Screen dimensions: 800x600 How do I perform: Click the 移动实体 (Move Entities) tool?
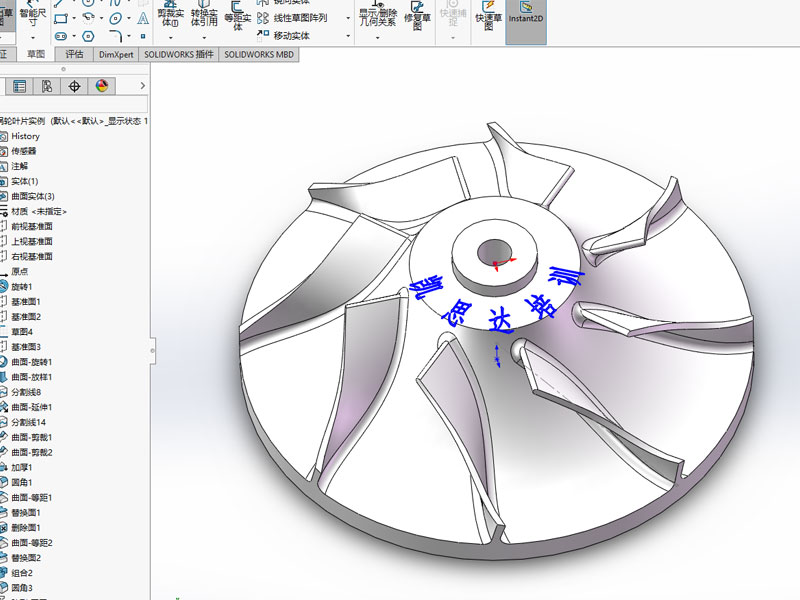(x=291, y=35)
